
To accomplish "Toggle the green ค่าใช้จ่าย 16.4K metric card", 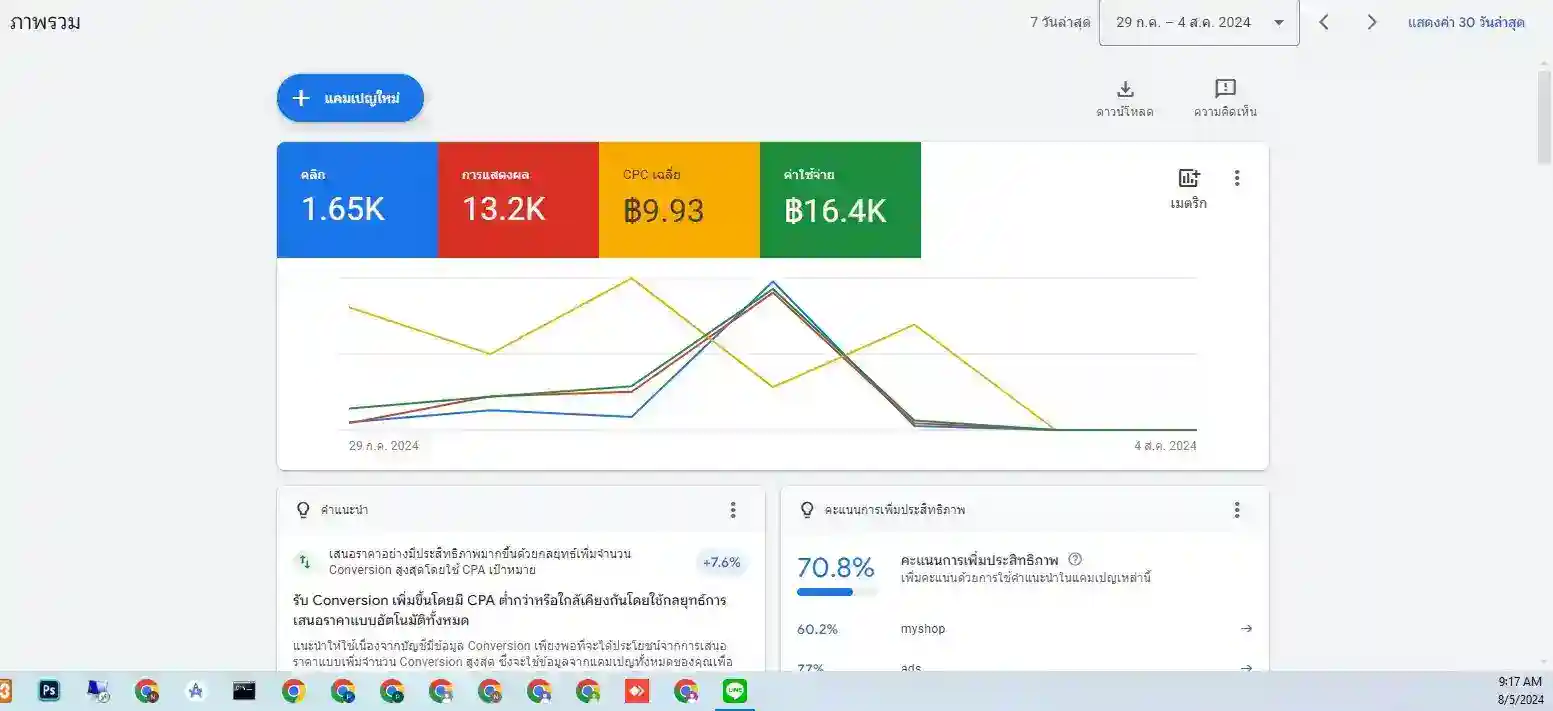I will pyautogui.click(x=840, y=200).
